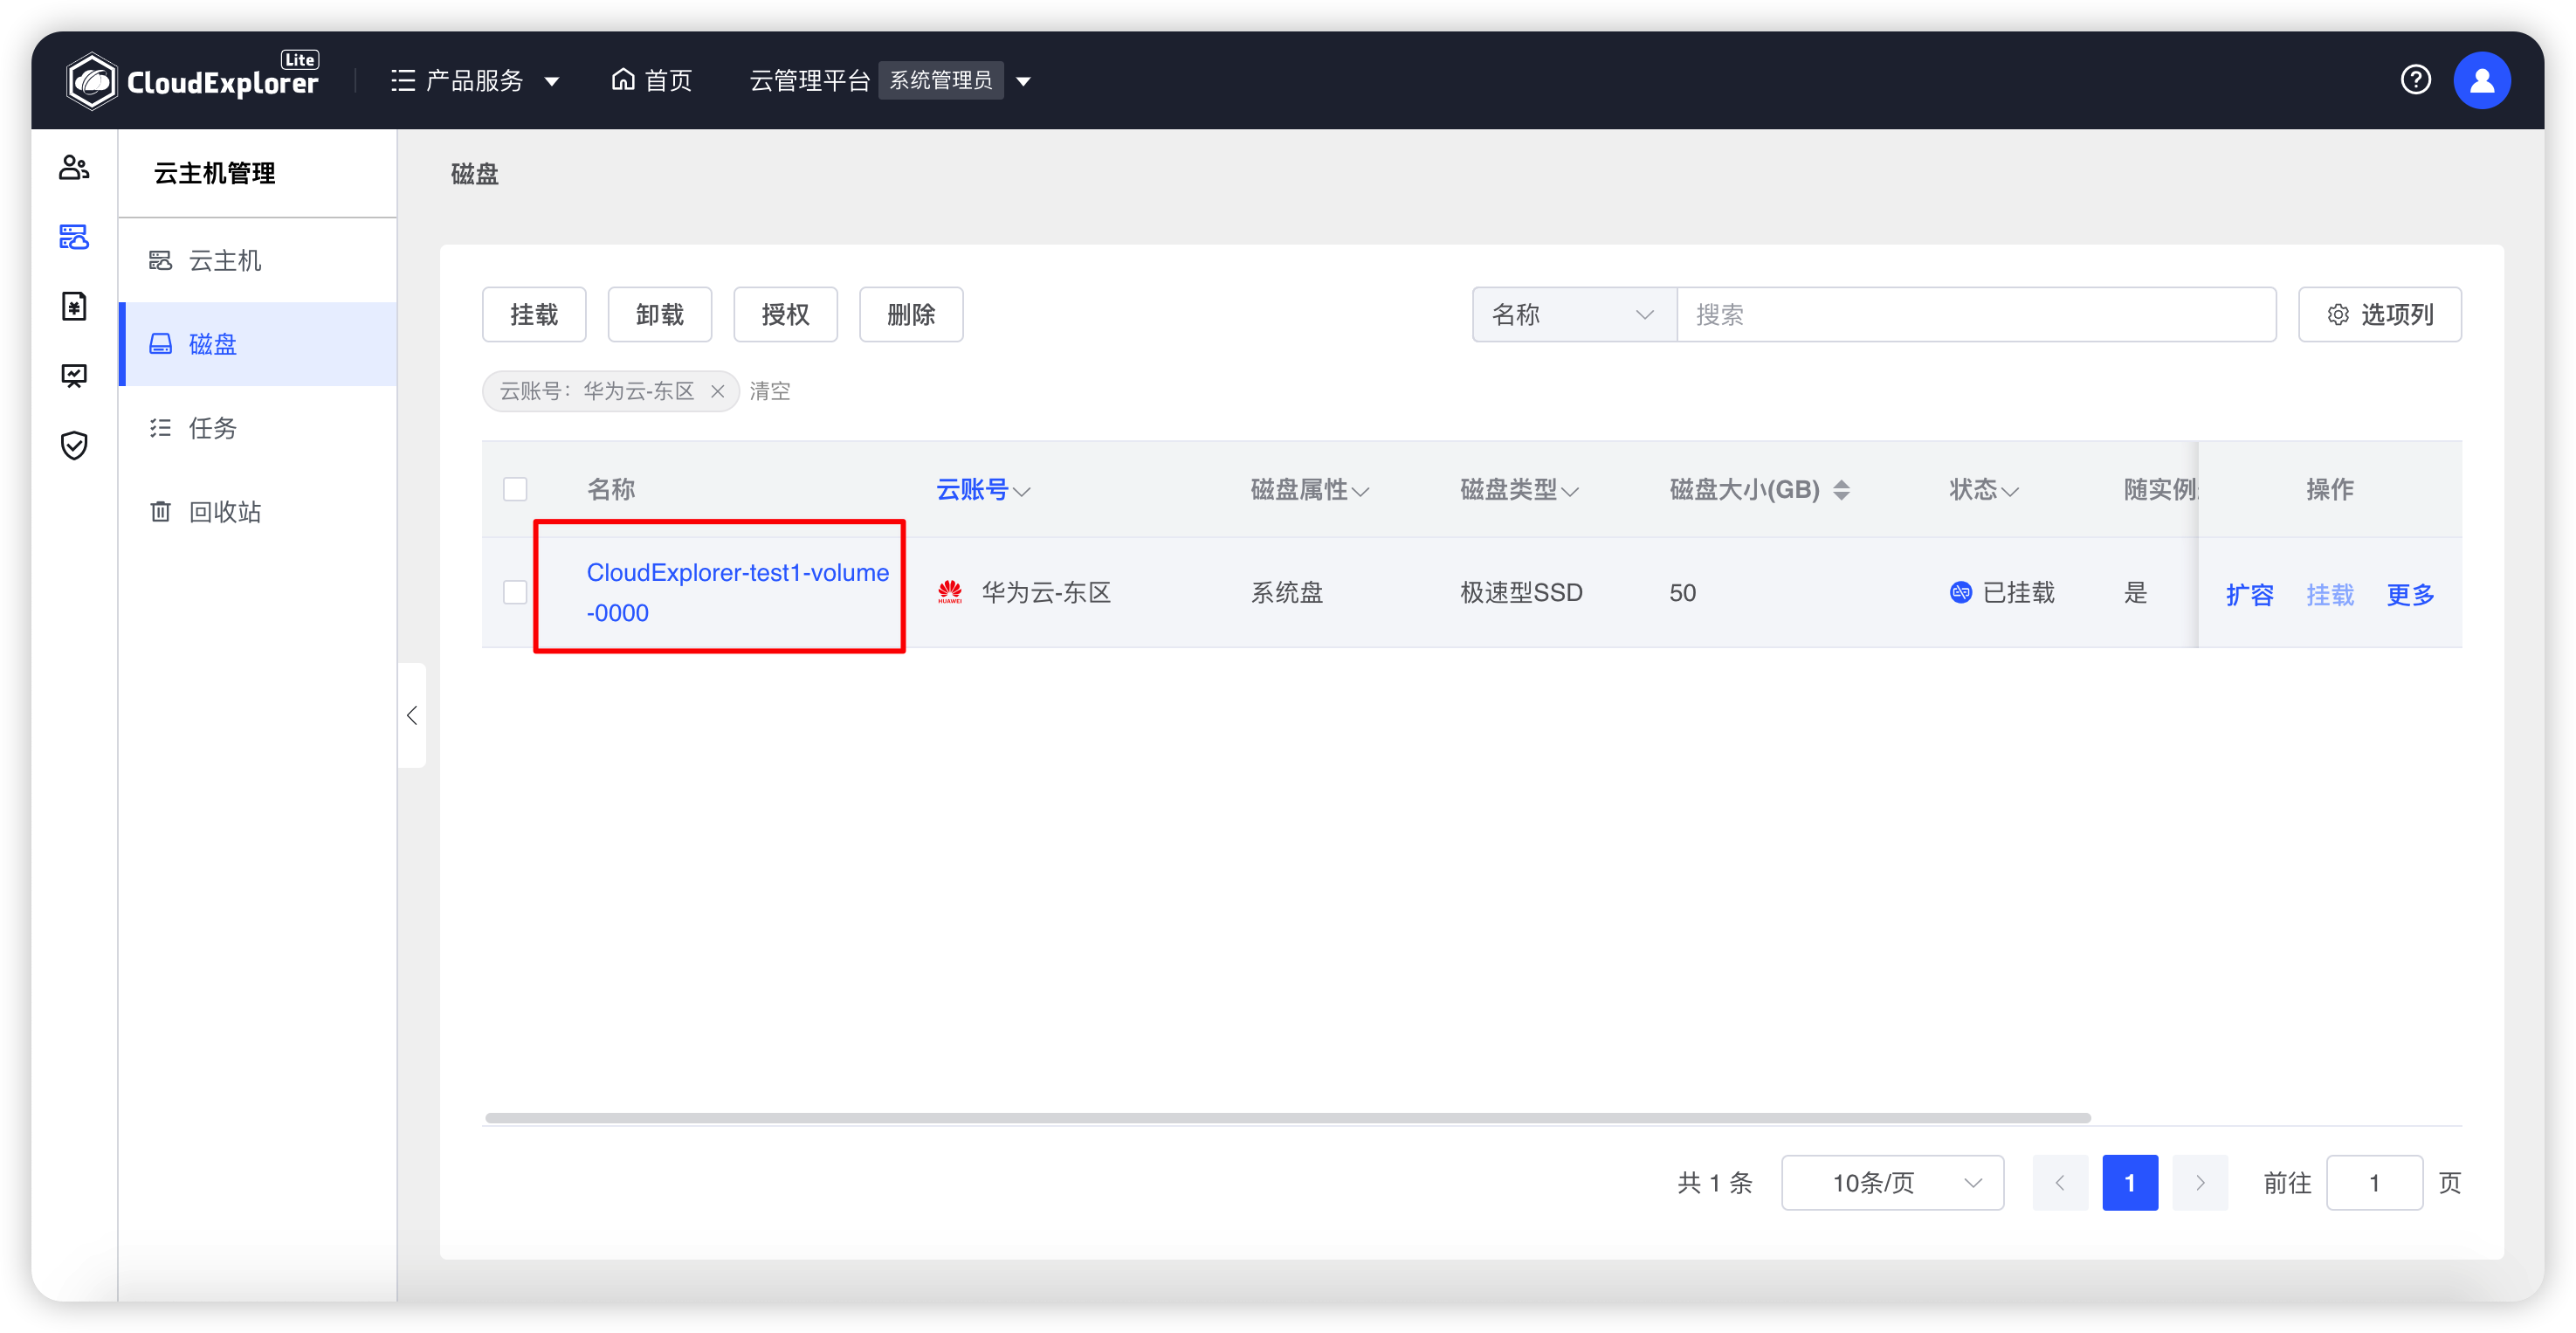Check the select-all checkbox in table header

click(x=515, y=489)
